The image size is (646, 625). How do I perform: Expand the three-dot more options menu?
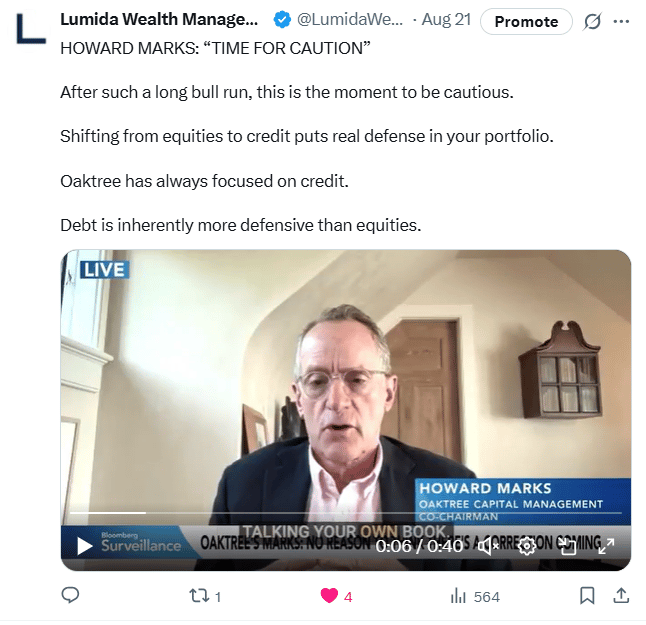click(x=621, y=21)
